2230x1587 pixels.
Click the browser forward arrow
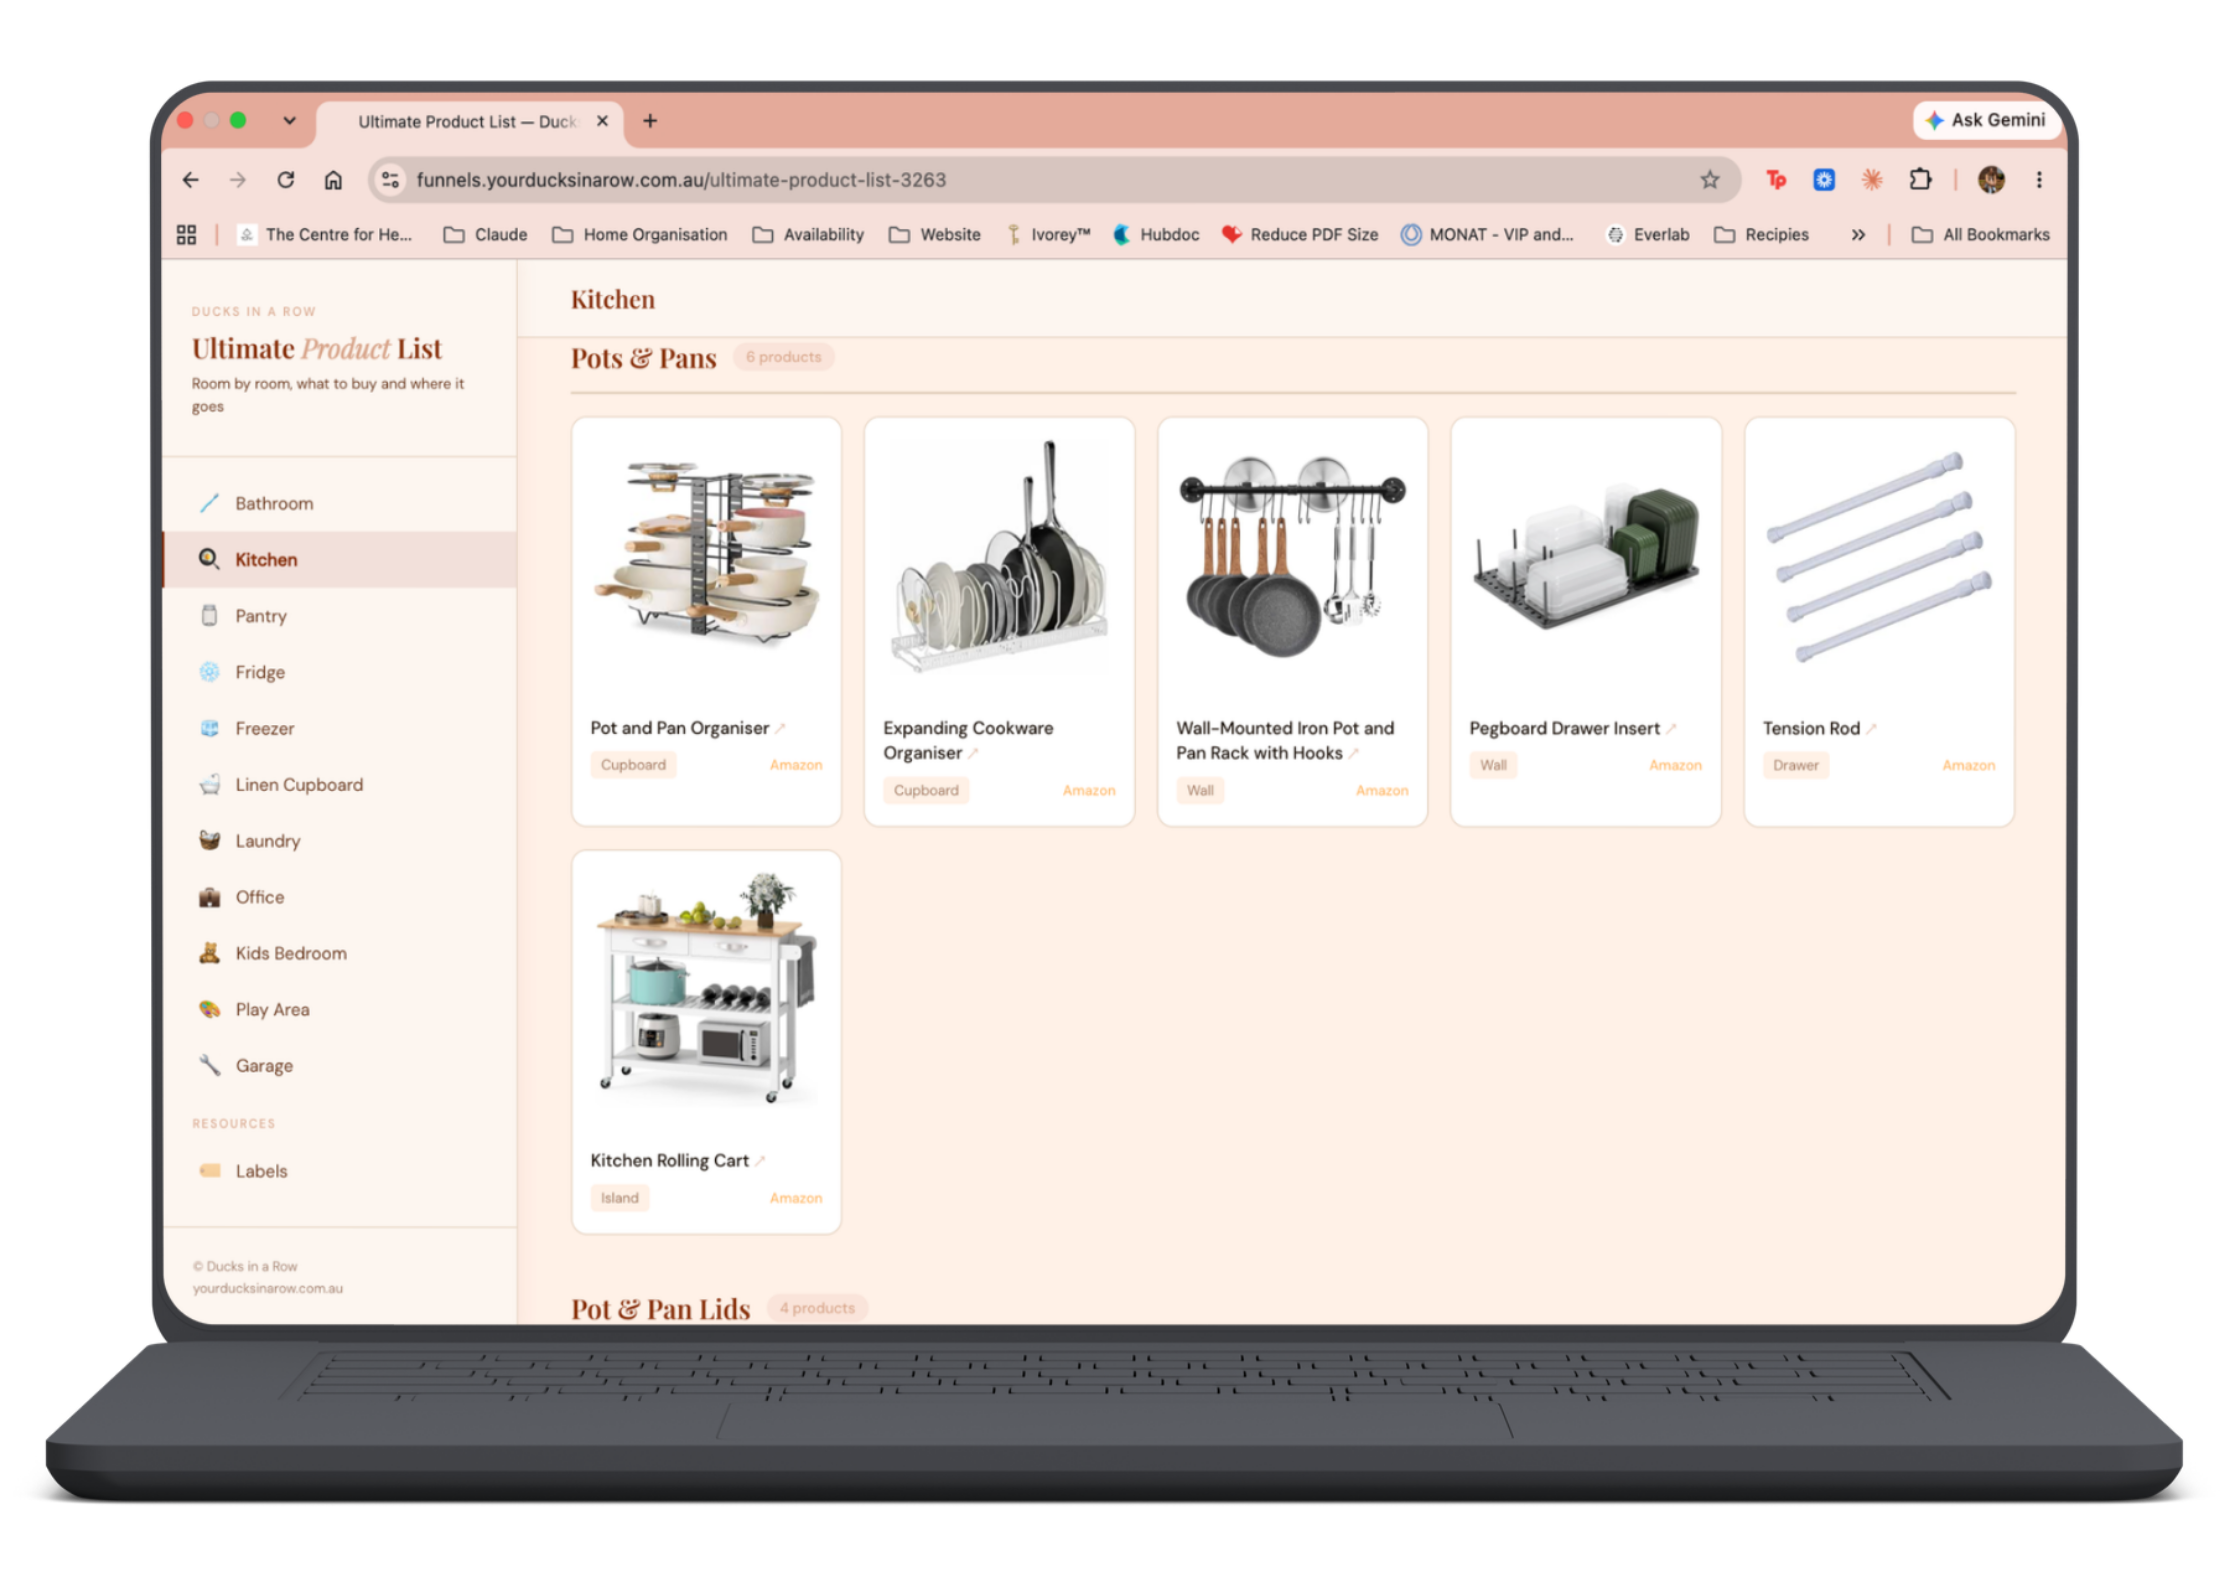tap(238, 180)
